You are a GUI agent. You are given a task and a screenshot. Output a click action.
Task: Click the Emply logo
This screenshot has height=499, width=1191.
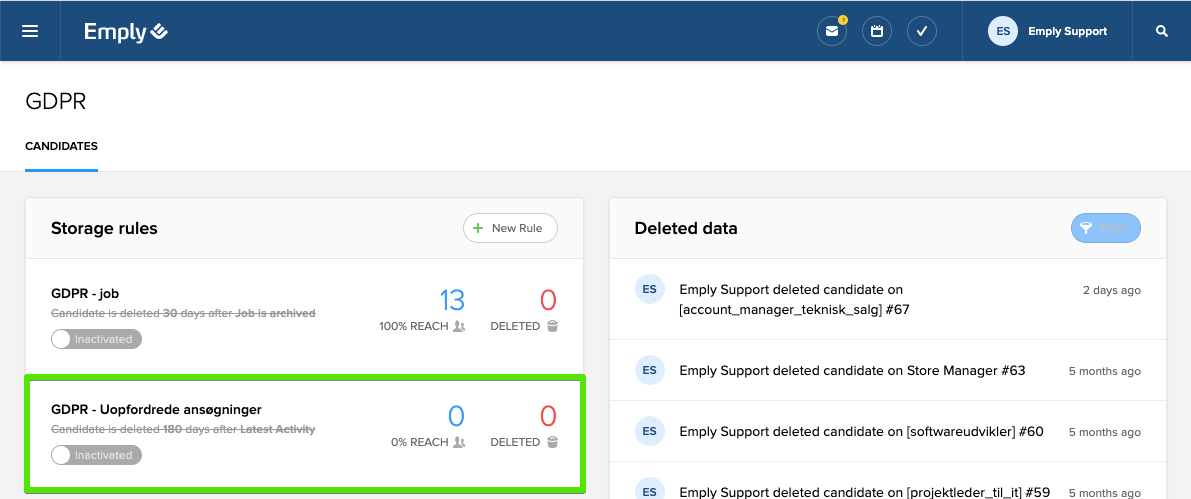pos(126,32)
